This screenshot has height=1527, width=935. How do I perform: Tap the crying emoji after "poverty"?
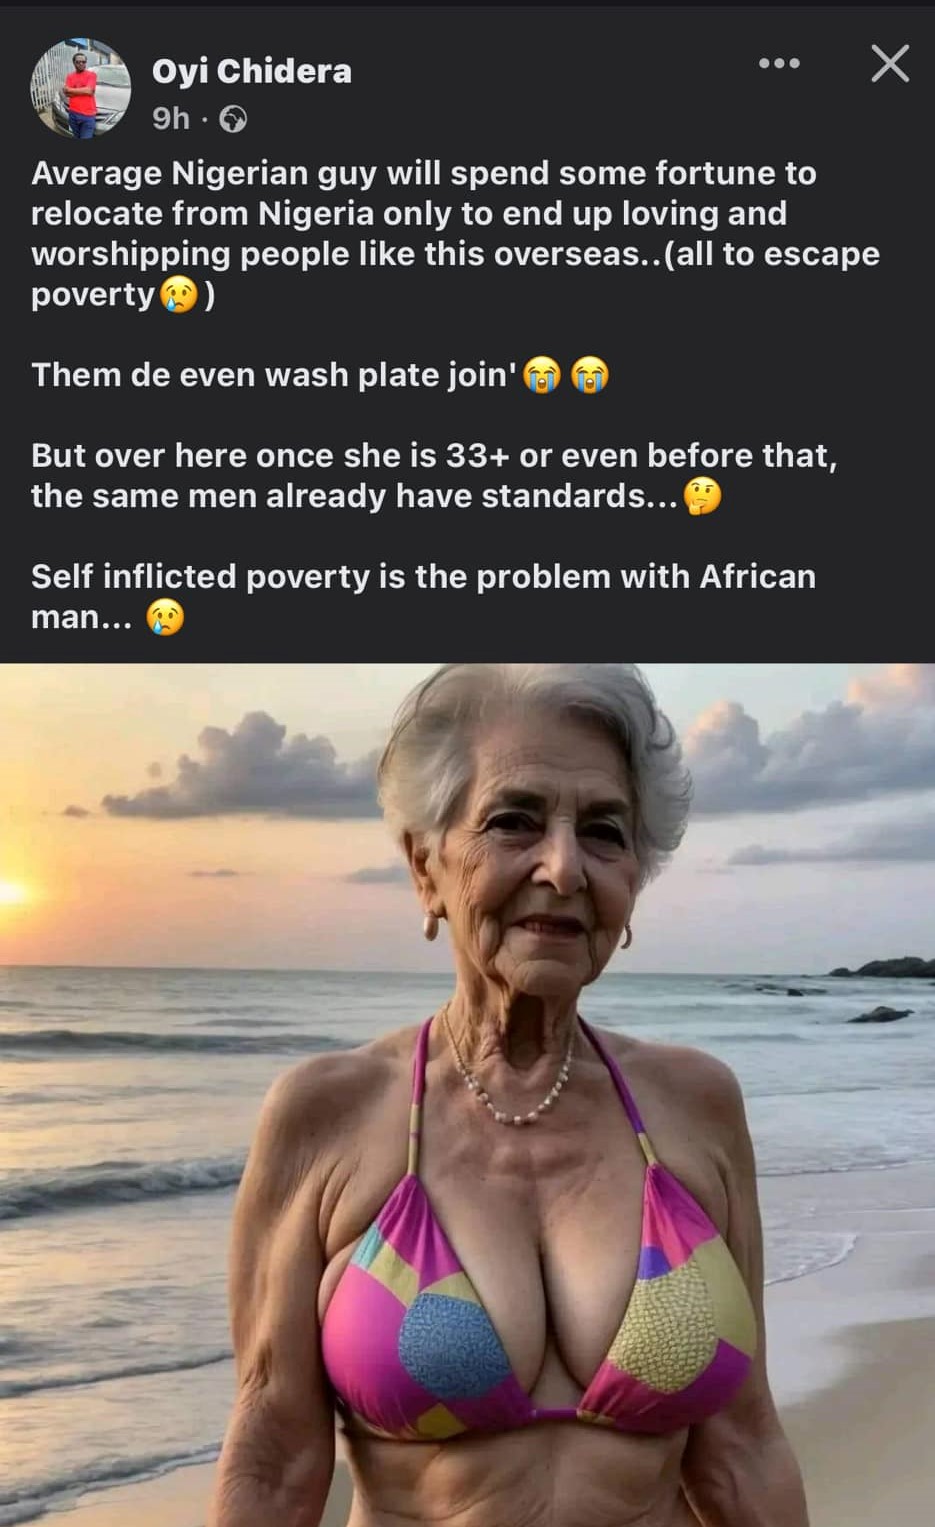[x=179, y=295]
